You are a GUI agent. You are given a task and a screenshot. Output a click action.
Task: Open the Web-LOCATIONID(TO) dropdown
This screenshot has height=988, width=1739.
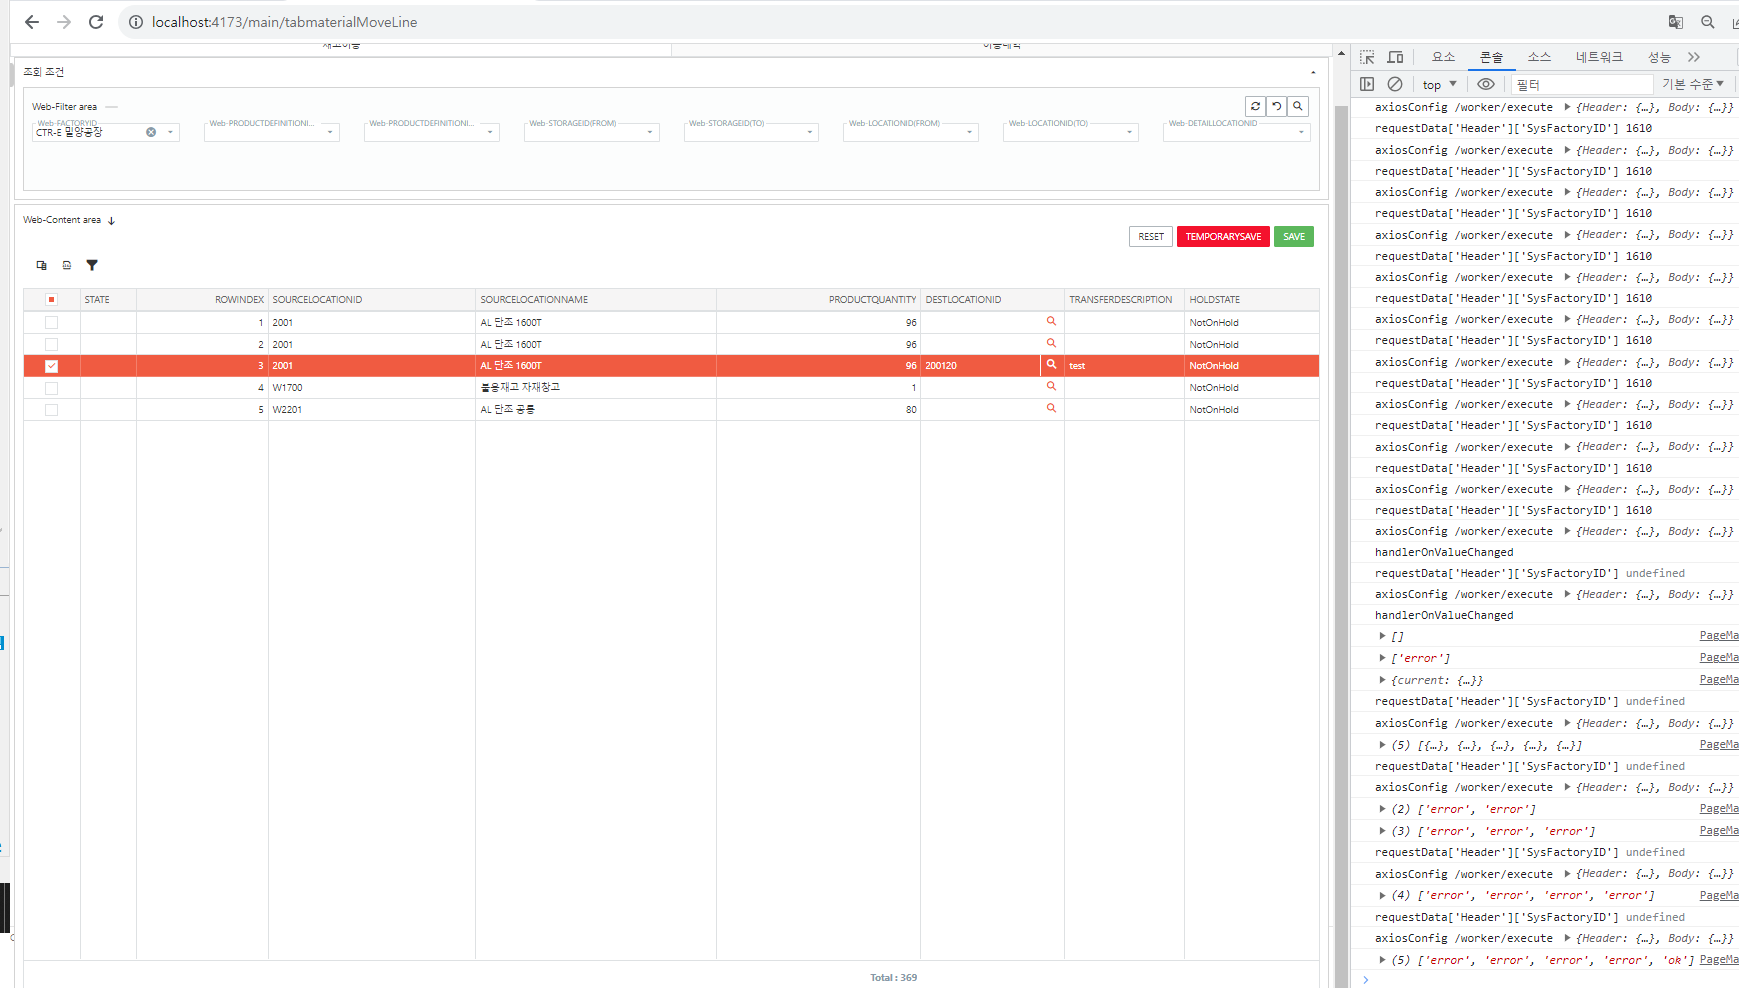coord(1129,132)
